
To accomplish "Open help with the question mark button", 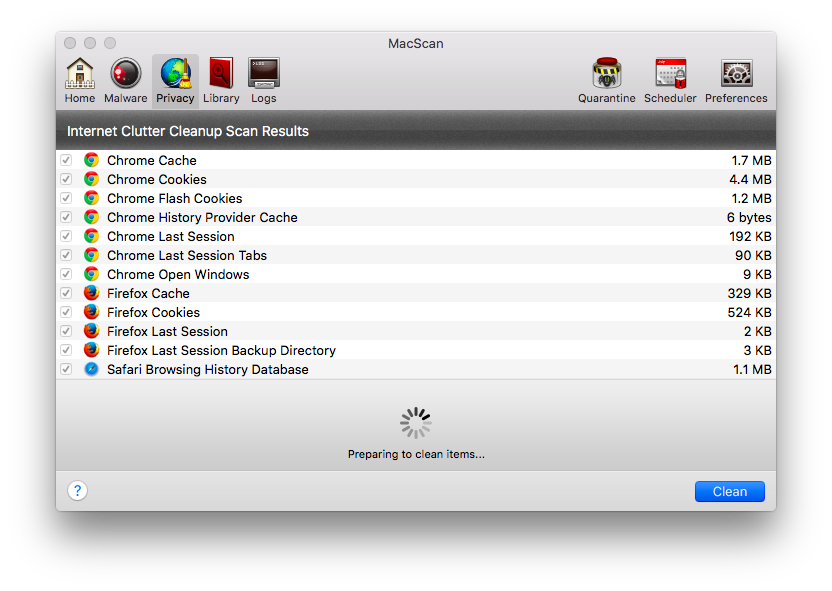I will [77, 491].
